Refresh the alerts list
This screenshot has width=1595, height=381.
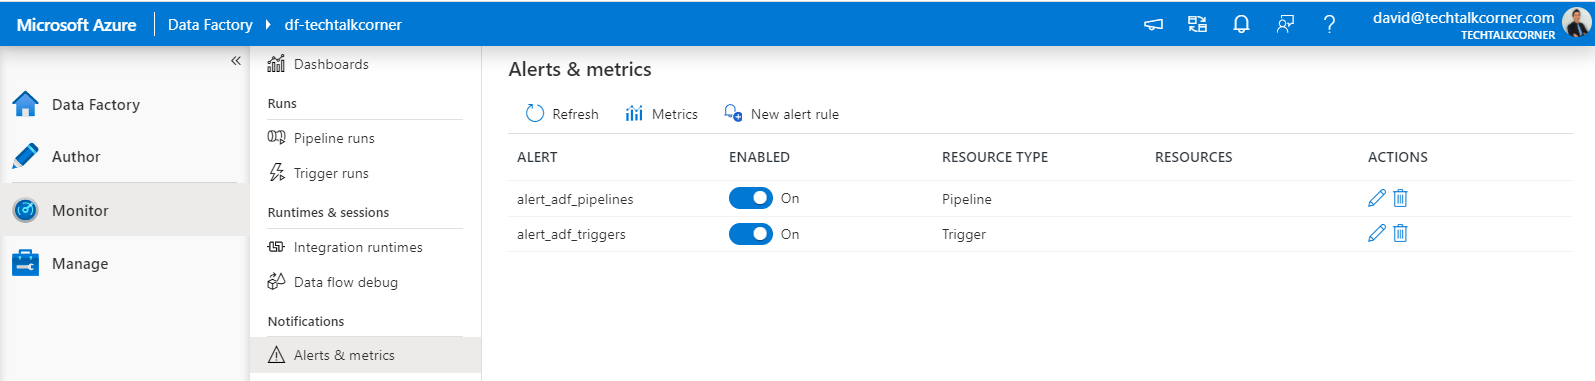point(562,114)
